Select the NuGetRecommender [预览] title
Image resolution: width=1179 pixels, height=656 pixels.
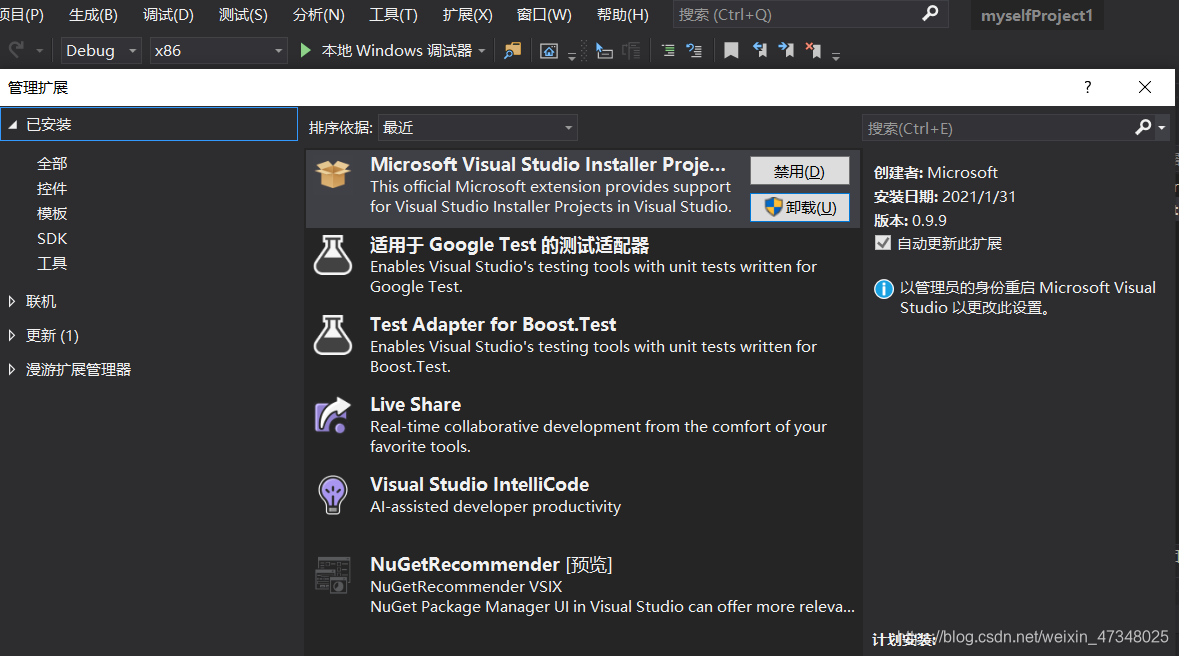[491, 564]
